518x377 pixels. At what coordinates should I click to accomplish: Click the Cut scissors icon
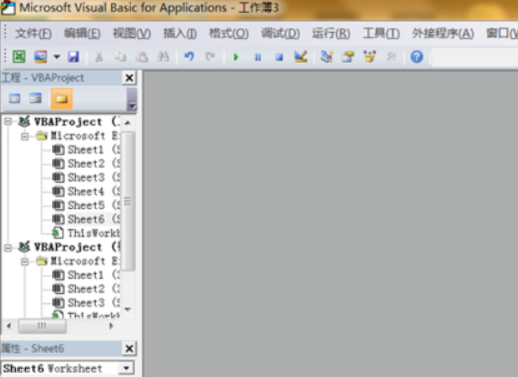pyautogui.click(x=99, y=57)
